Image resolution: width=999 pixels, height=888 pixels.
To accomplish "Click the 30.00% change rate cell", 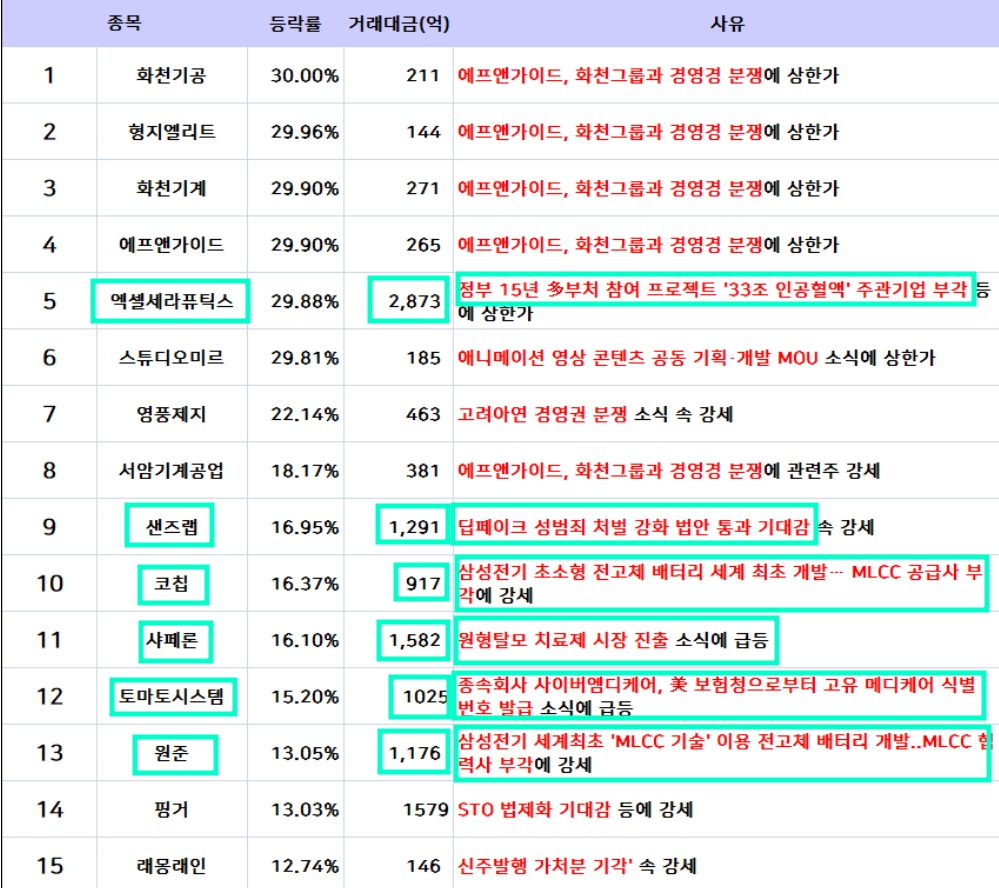I will (305, 75).
